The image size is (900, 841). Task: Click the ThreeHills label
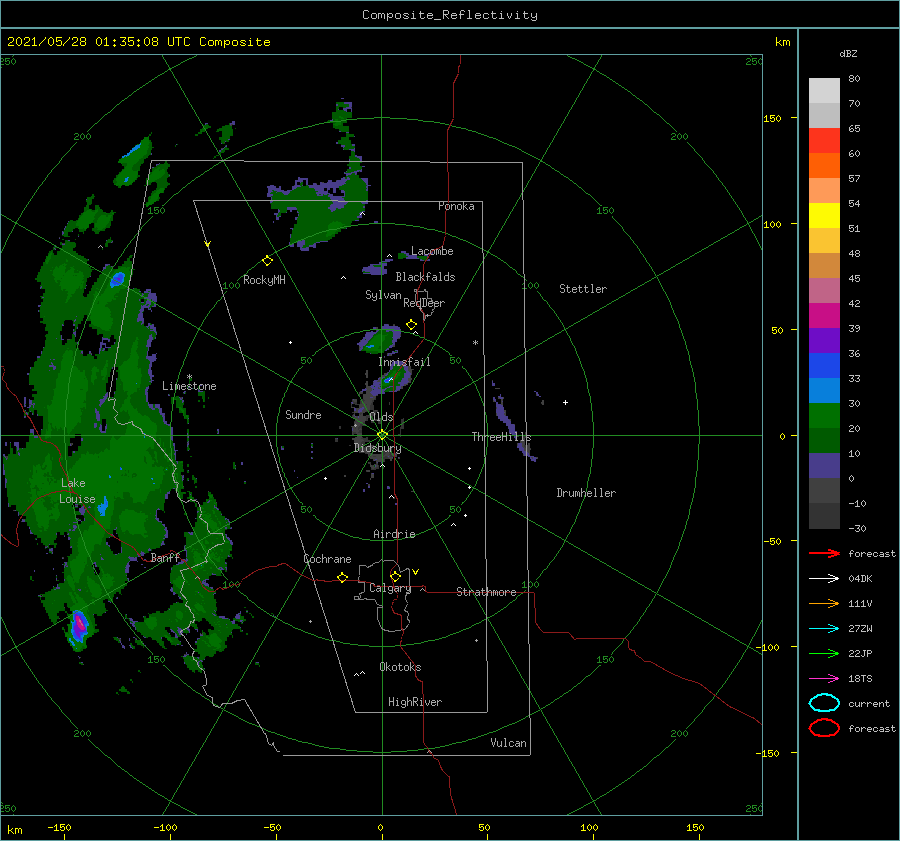coord(501,437)
